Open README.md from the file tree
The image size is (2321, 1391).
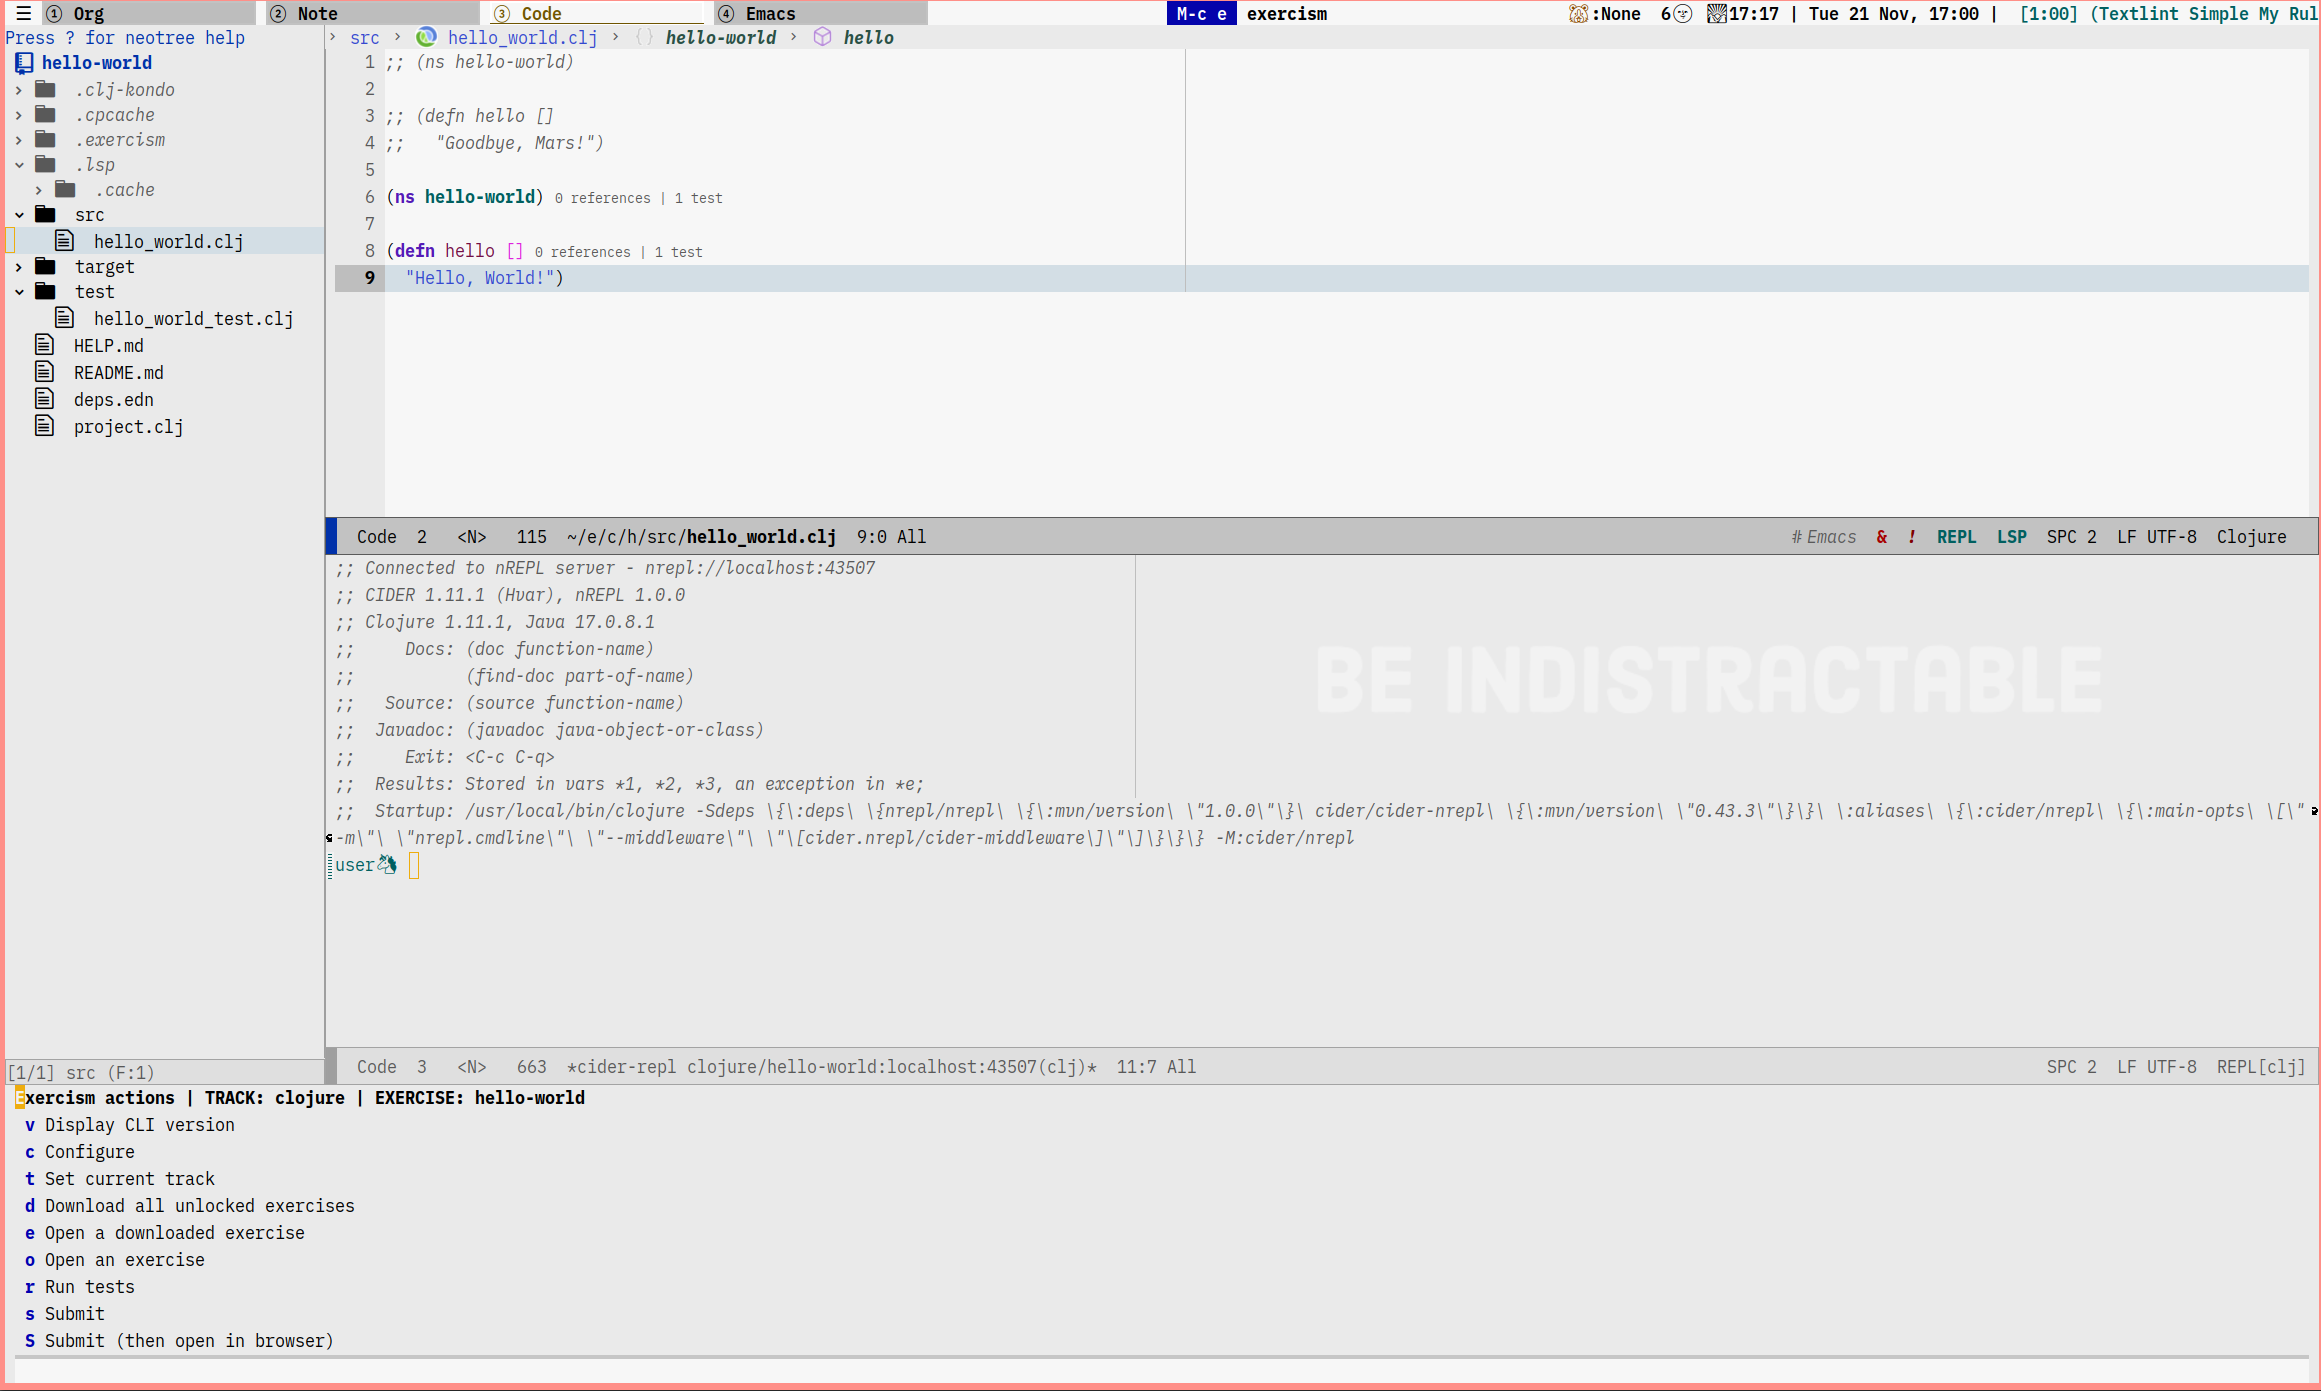[x=118, y=373]
